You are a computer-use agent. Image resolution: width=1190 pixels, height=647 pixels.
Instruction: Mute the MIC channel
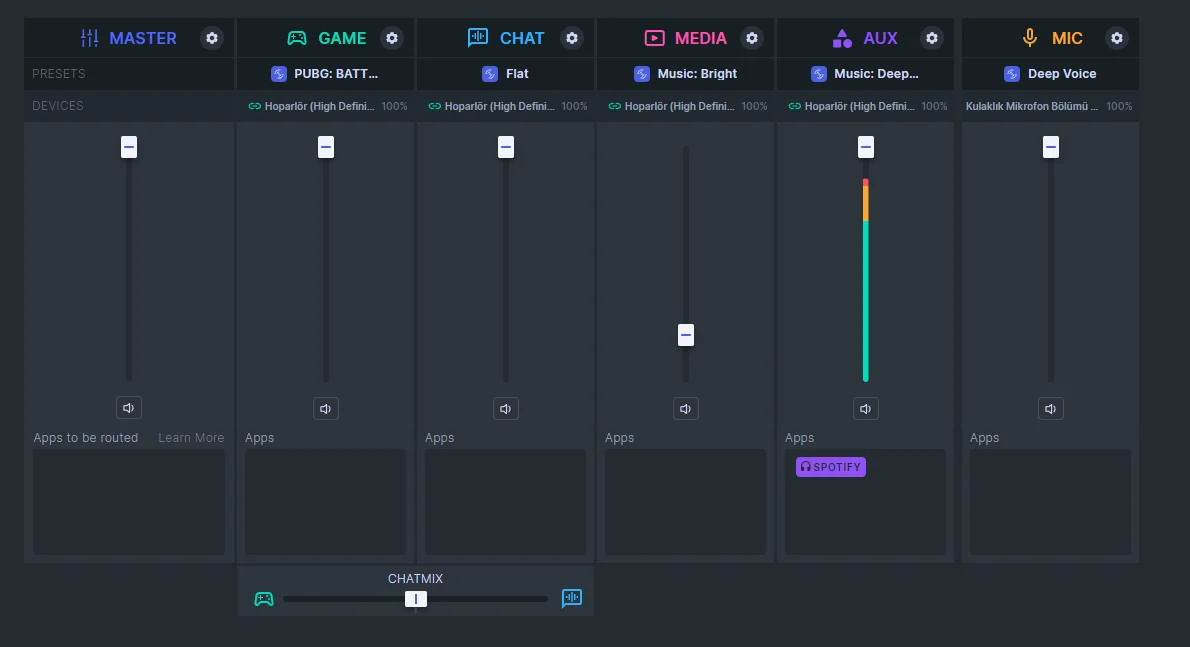pyautogui.click(x=1050, y=409)
